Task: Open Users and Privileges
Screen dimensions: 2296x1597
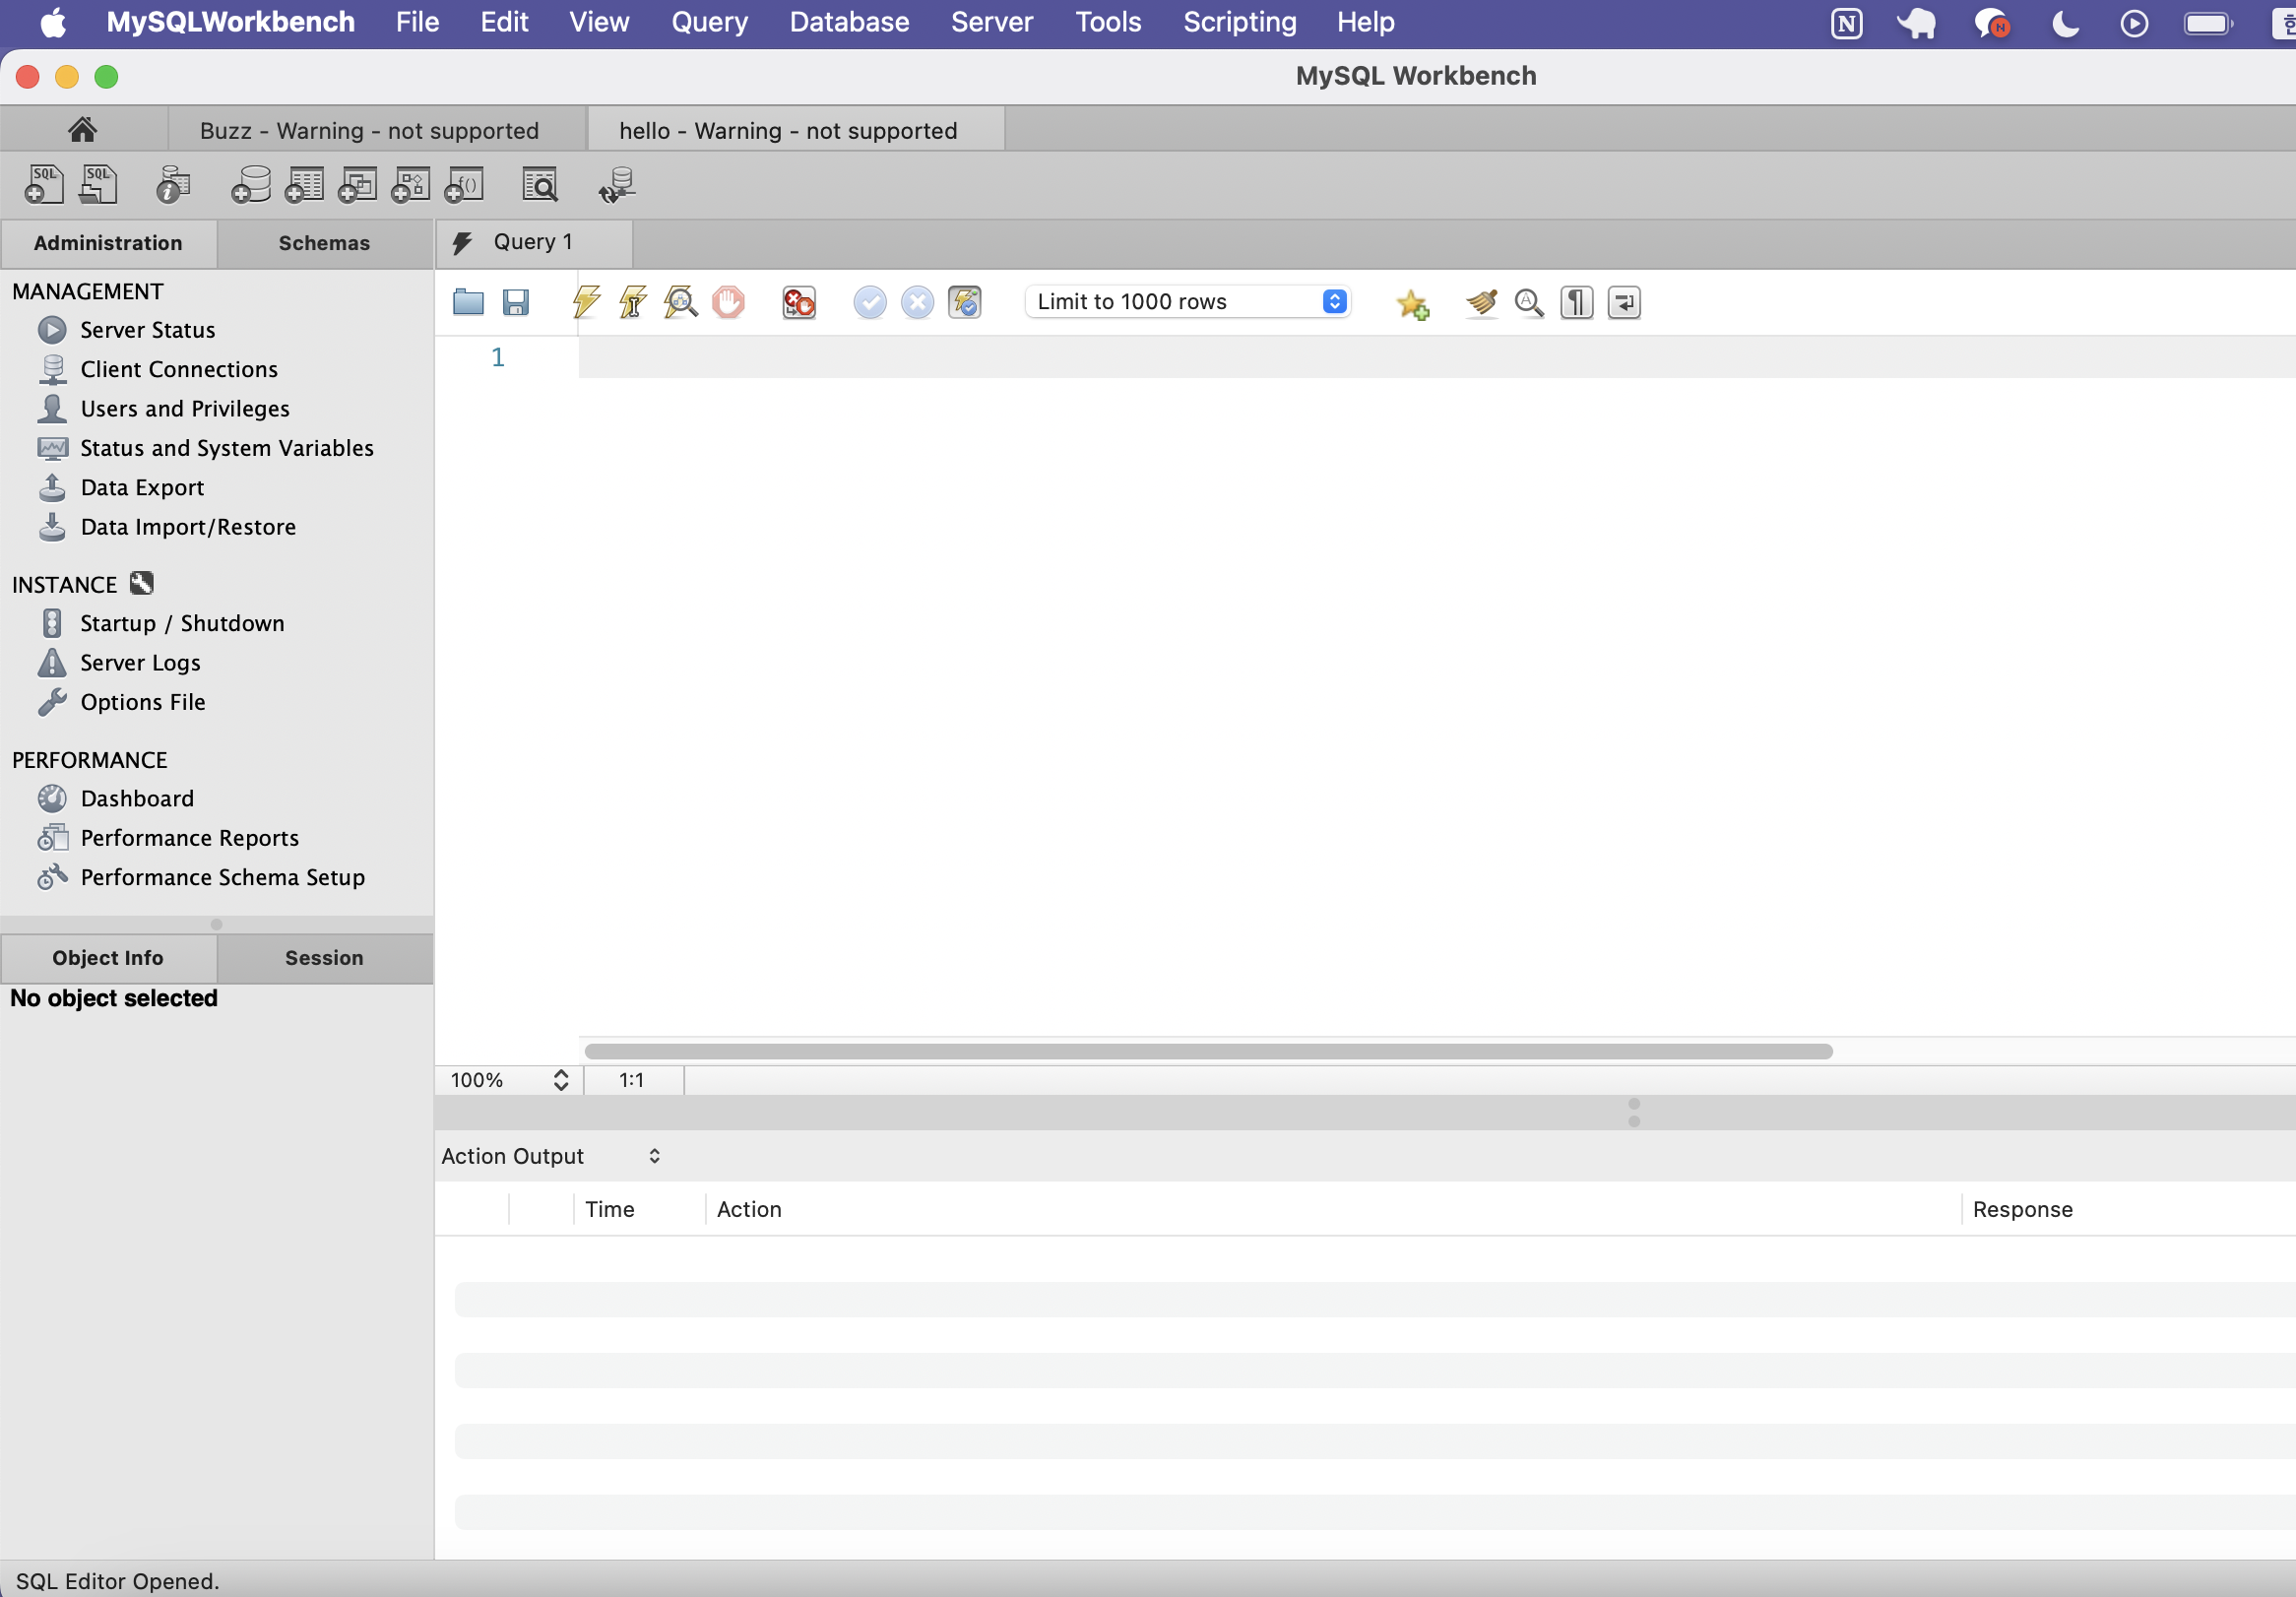Action: pyautogui.click(x=185, y=409)
